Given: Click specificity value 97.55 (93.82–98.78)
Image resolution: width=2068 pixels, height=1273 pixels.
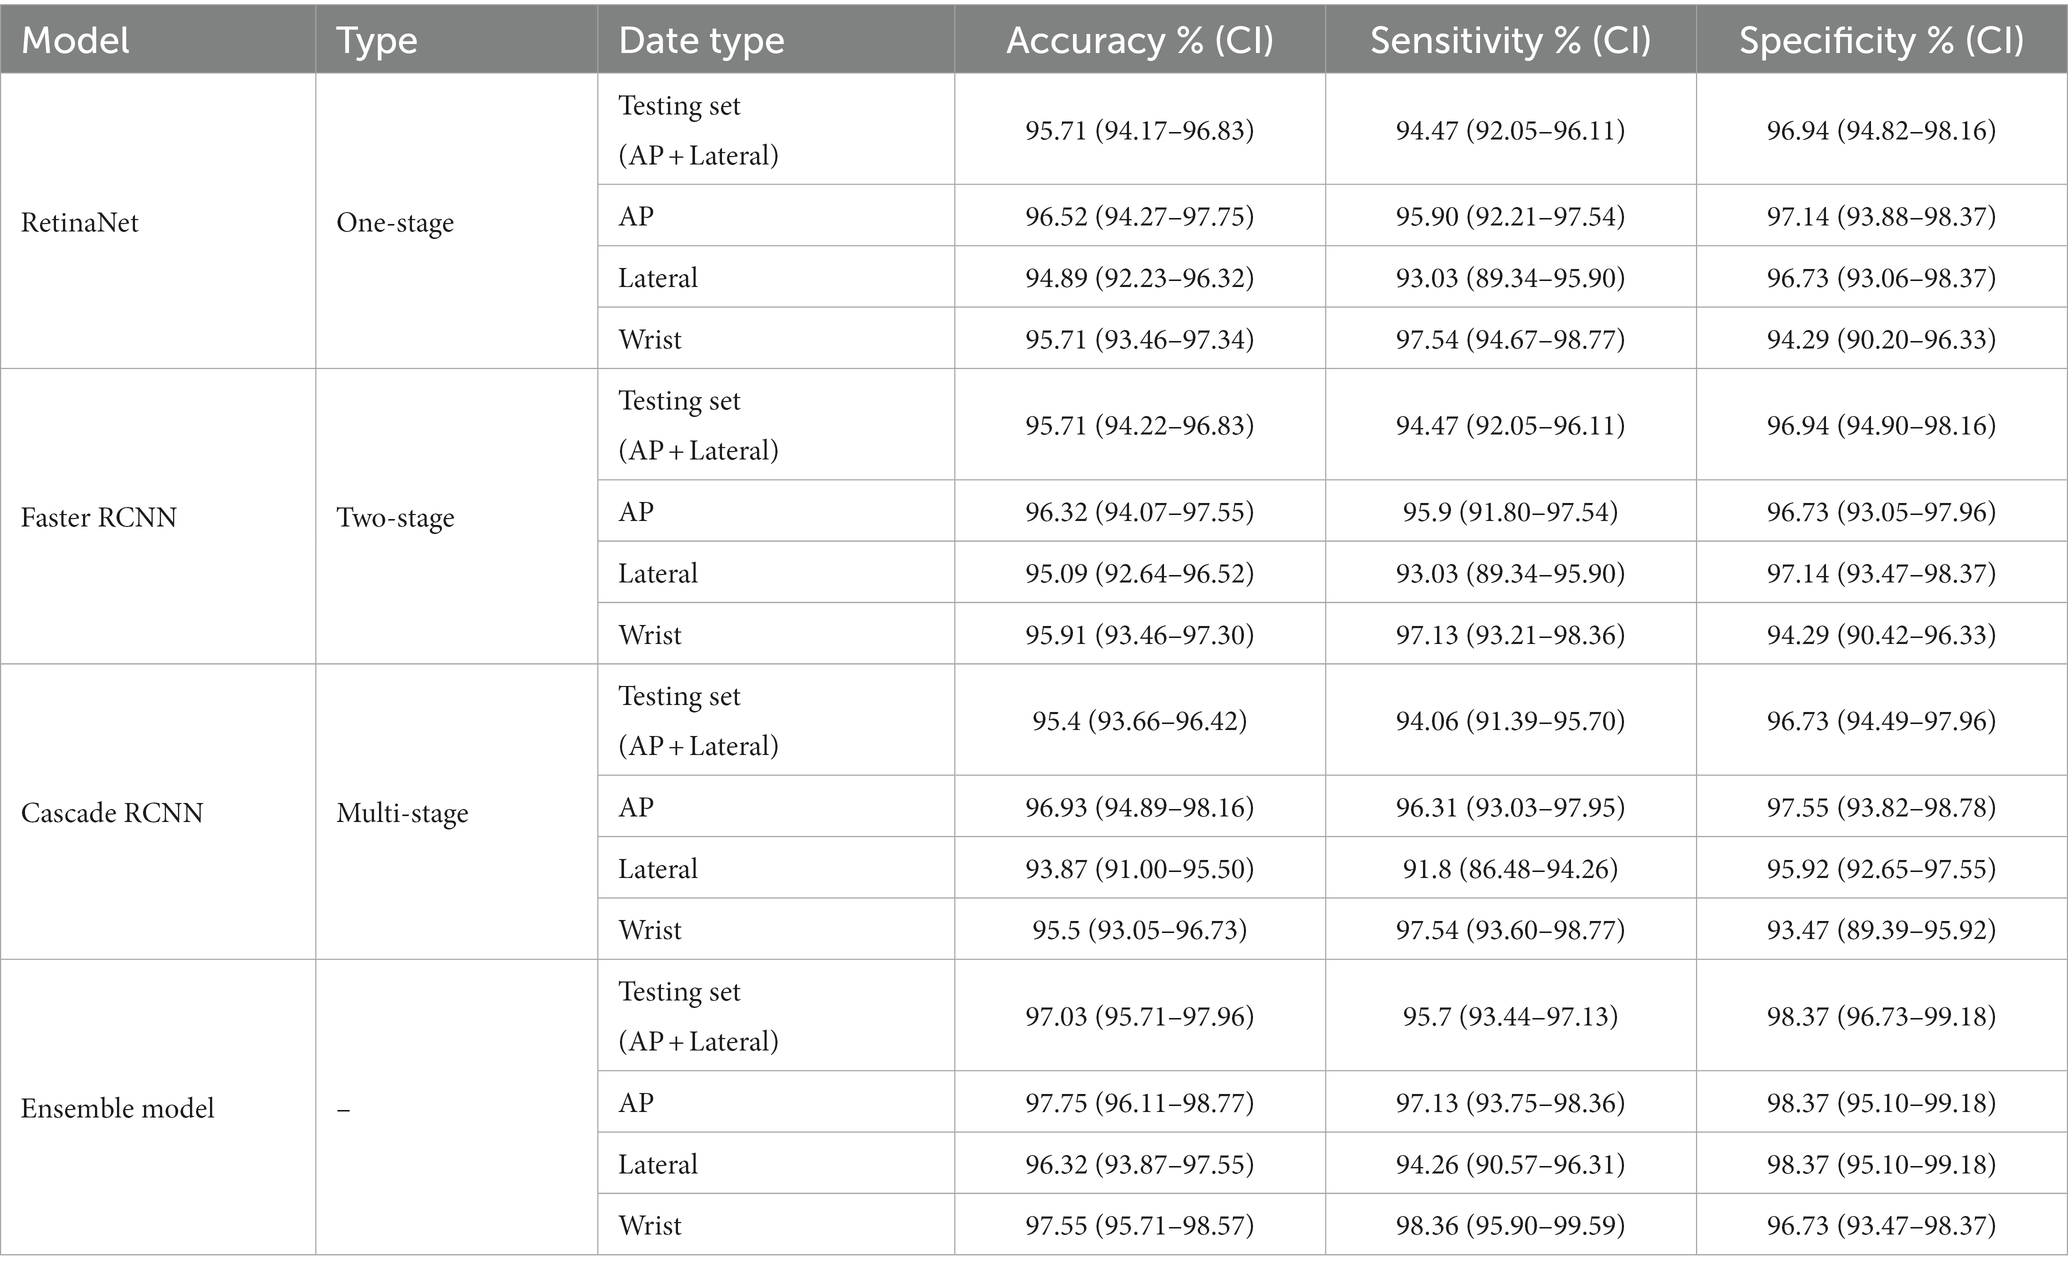Looking at the screenshot, I should pos(1881,807).
